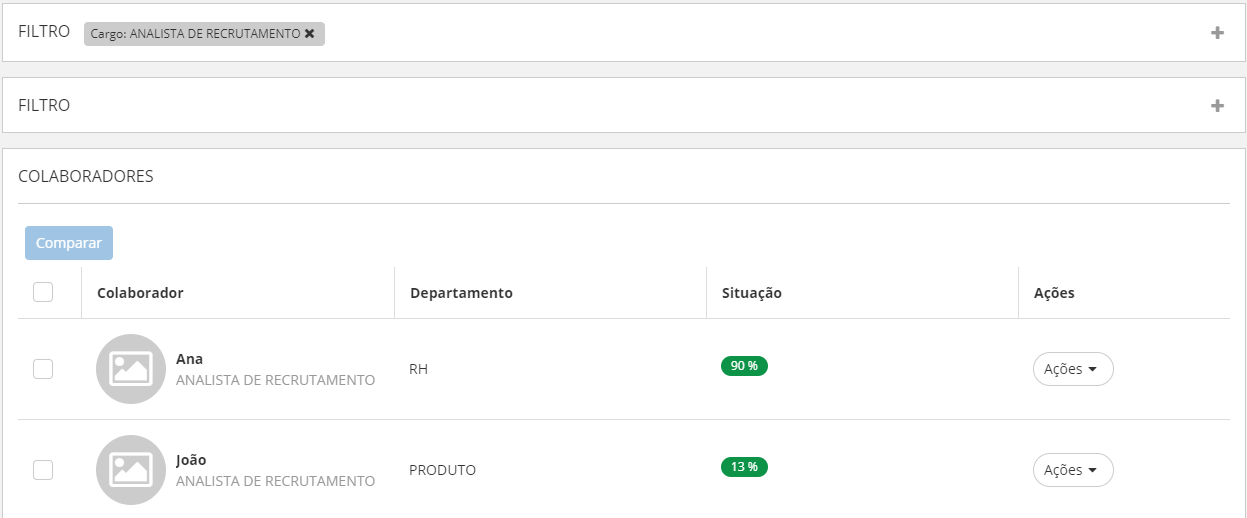Expand the first Filtro panel plus icon

tap(1217, 33)
